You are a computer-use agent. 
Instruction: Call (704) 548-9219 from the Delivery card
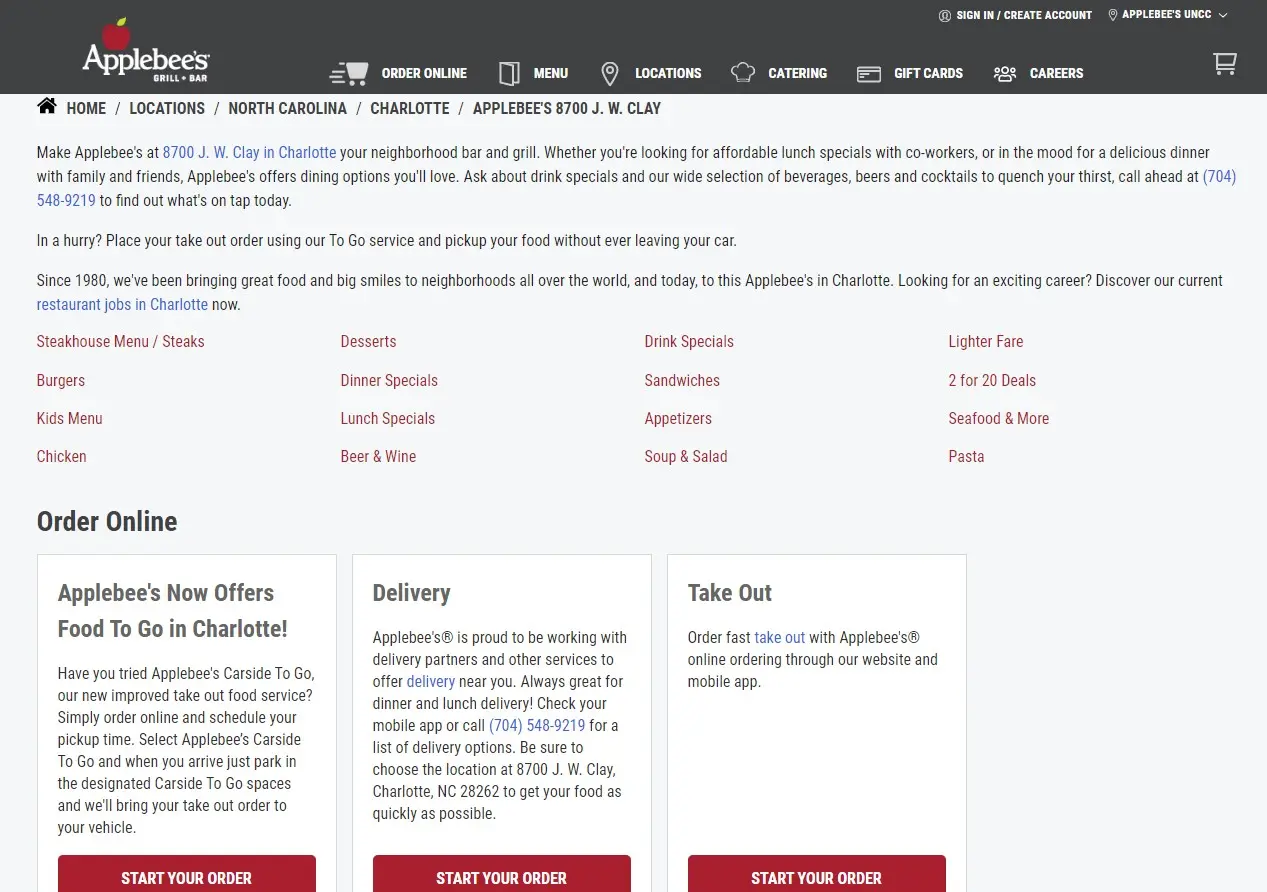(x=537, y=726)
